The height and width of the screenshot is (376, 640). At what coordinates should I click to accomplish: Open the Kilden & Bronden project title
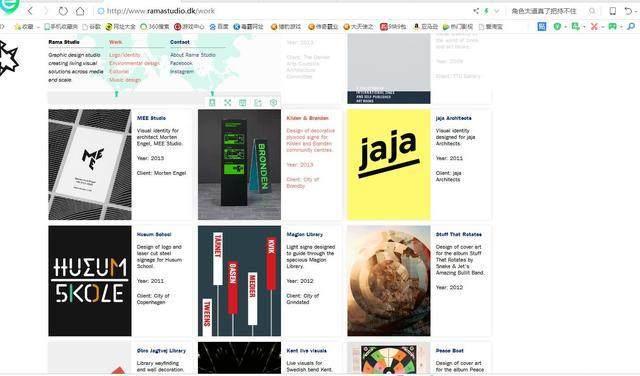click(307, 118)
